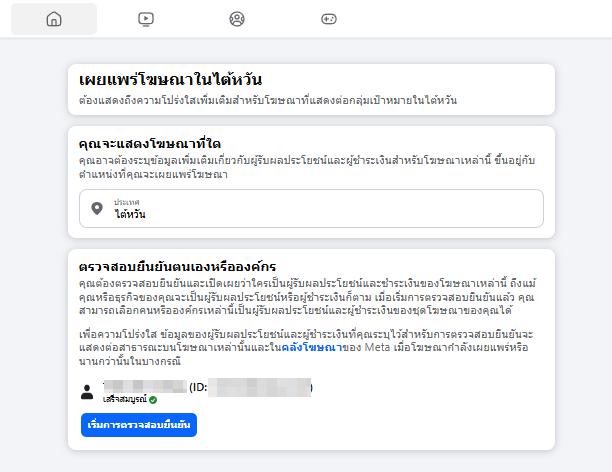This screenshot has height=472, width=612.
Task: Click the ประเทศ field label
Action: coord(126,201)
